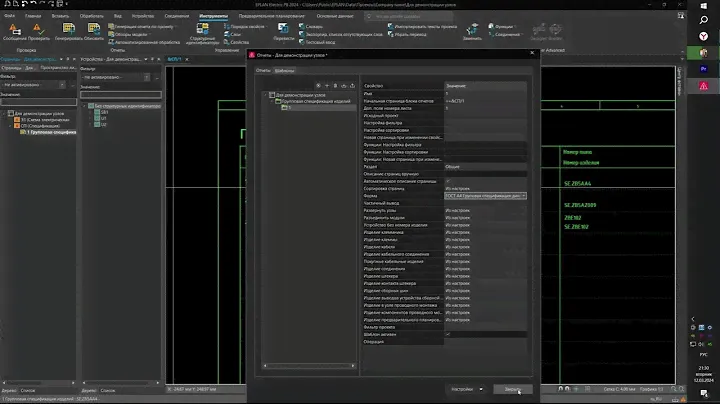Click the Закрыть button in the dialog
The height and width of the screenshot is (404, 720).
point(512,389)
